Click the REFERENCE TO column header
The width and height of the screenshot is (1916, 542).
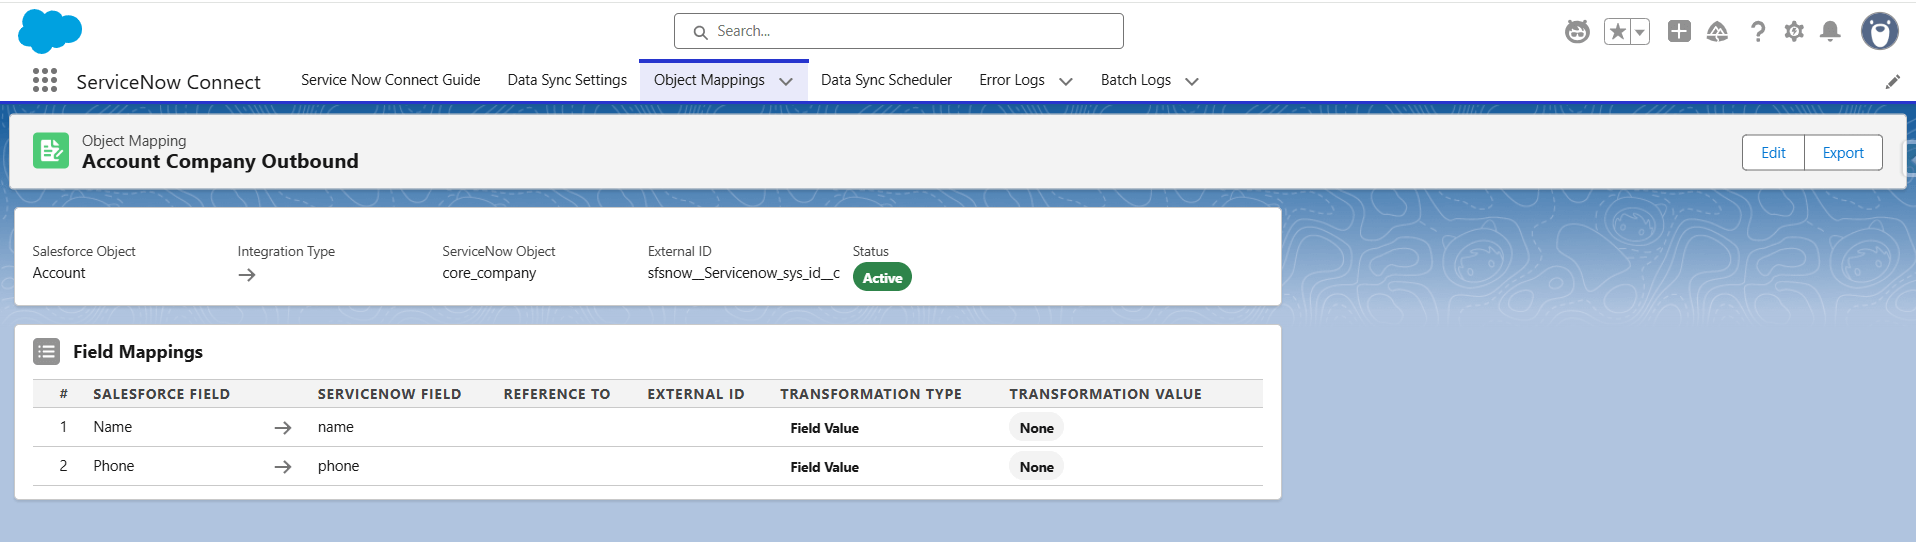556,394
